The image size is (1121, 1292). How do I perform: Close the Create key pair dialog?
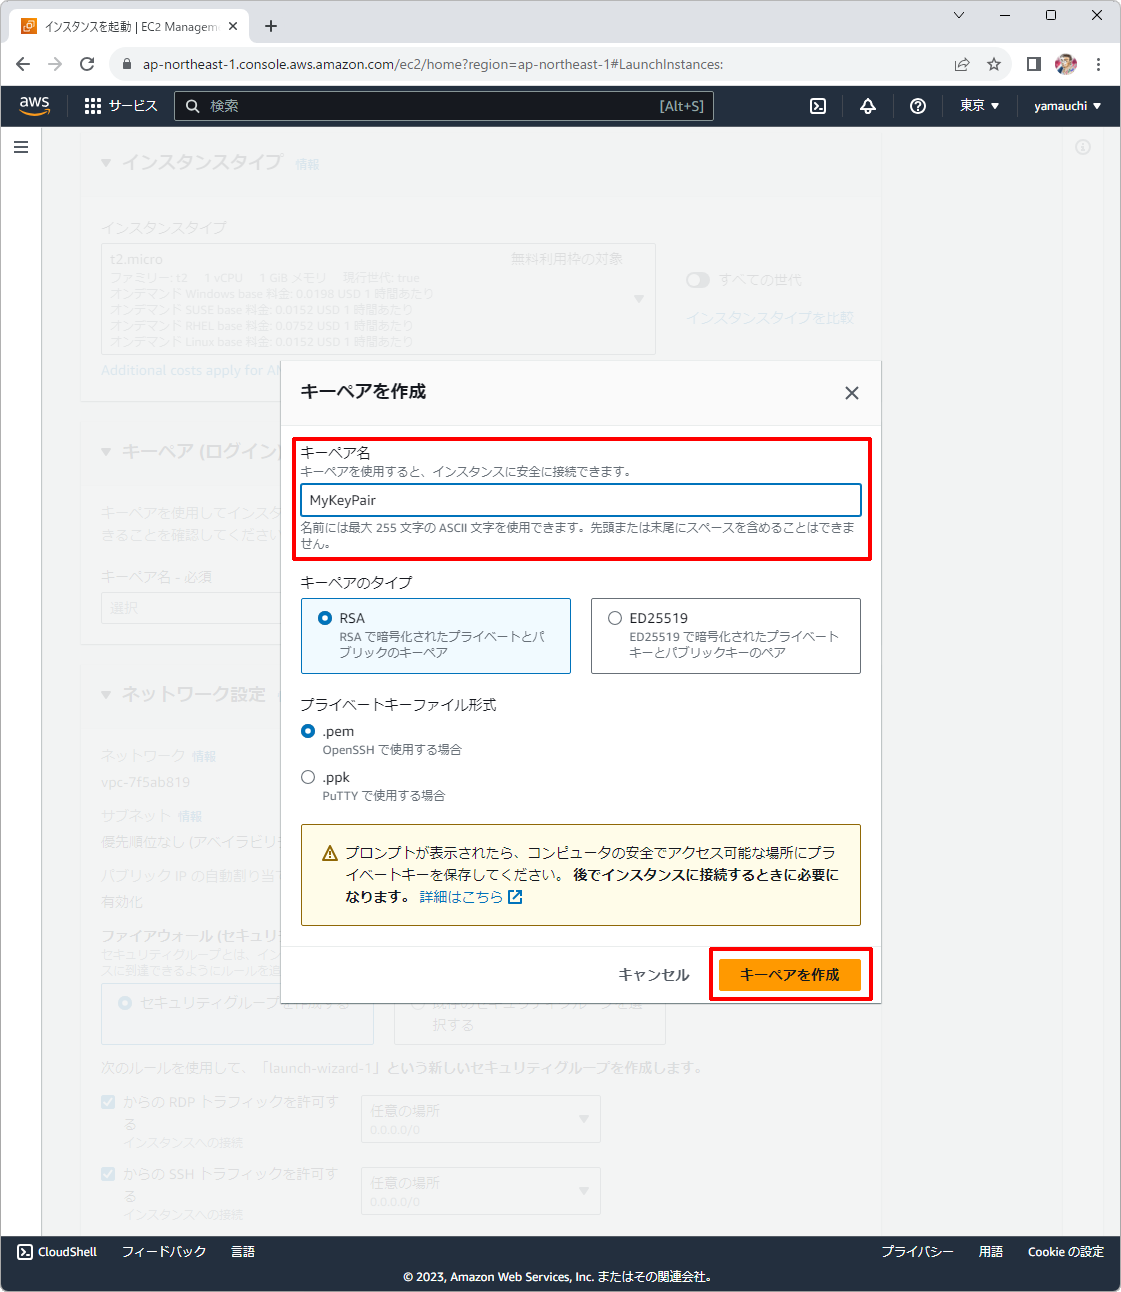pyautogui.click(x=852, y=393)
